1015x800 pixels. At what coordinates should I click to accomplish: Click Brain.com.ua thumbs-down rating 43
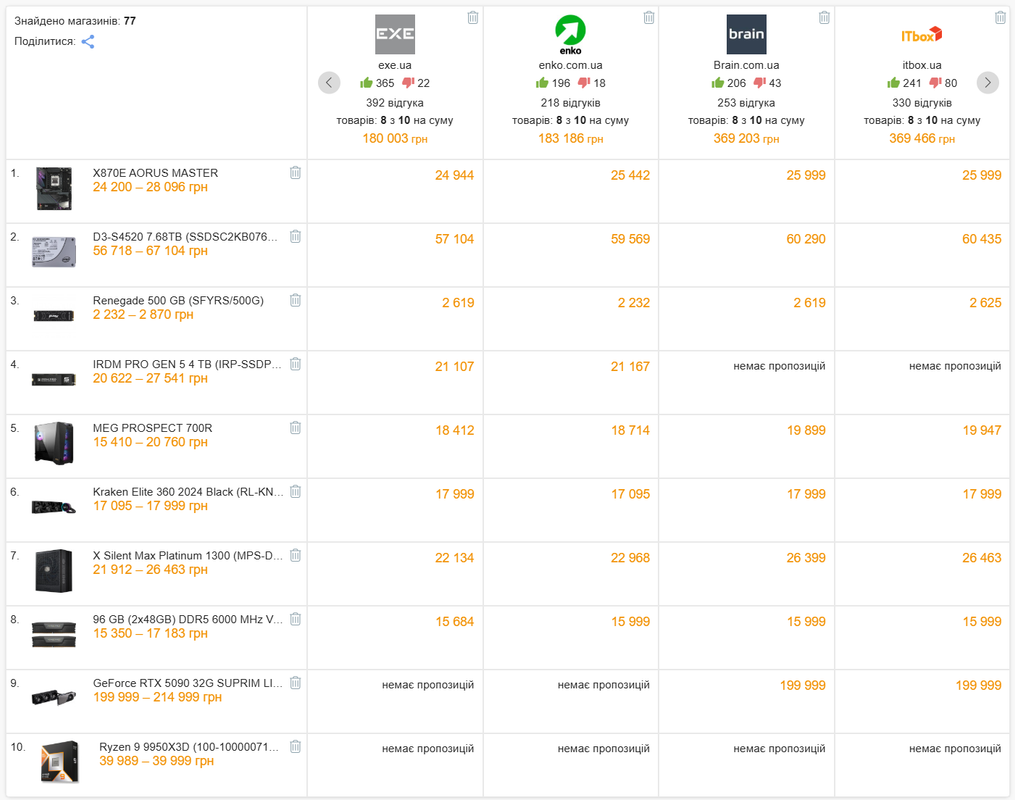tap(768, 83)
